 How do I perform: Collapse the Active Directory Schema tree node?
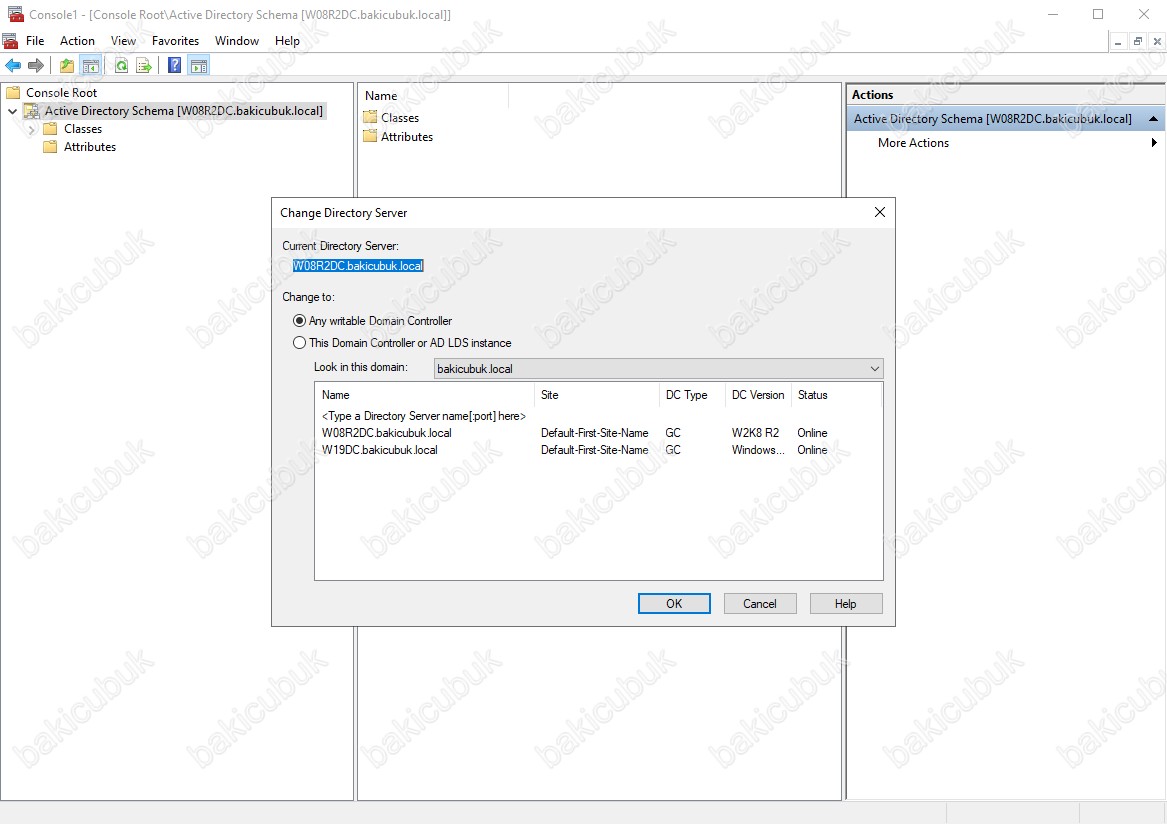(12, 111)
